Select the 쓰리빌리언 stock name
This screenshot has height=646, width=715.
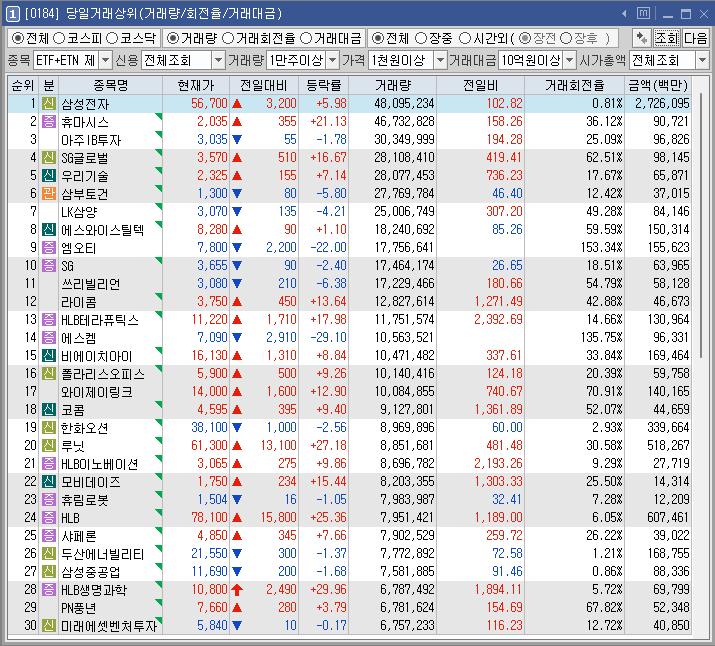[91, 284]
